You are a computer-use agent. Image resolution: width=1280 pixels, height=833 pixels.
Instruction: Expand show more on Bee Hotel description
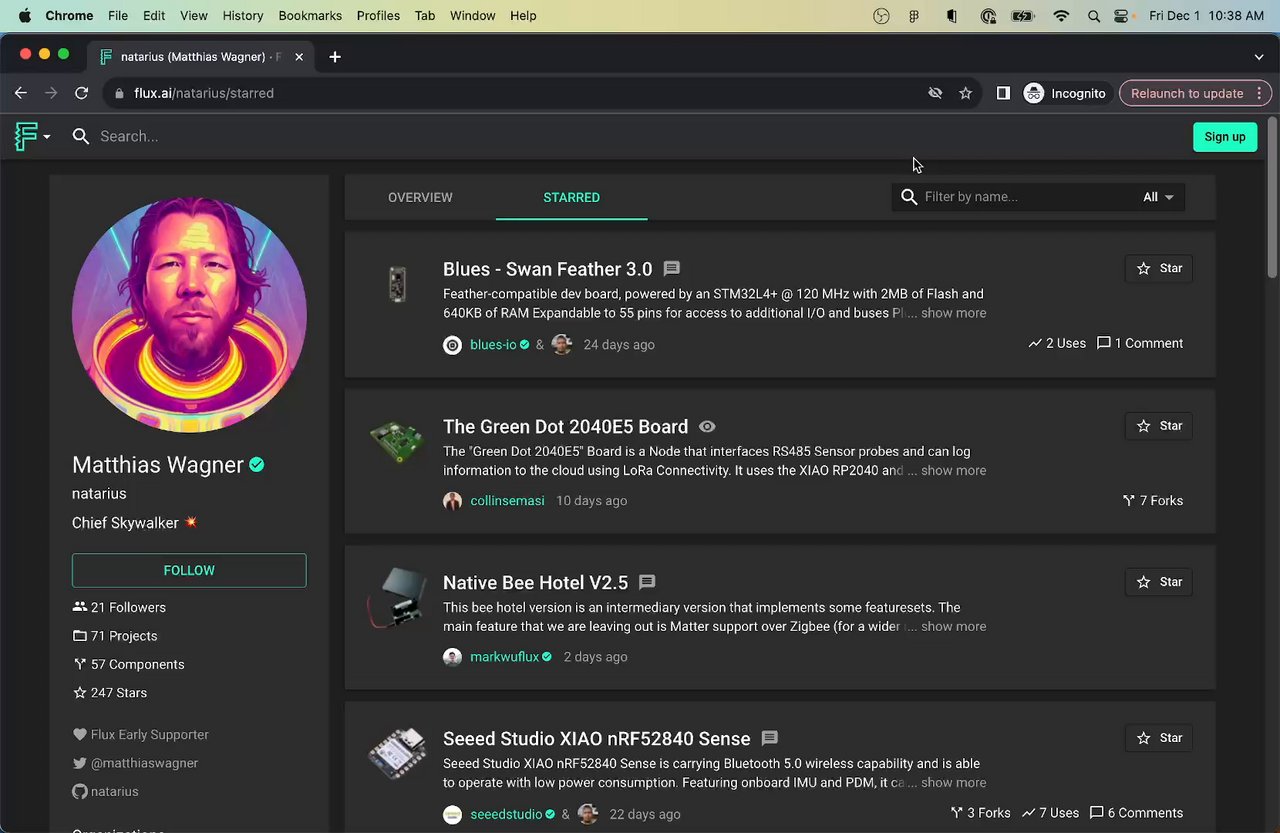point(953,626)
